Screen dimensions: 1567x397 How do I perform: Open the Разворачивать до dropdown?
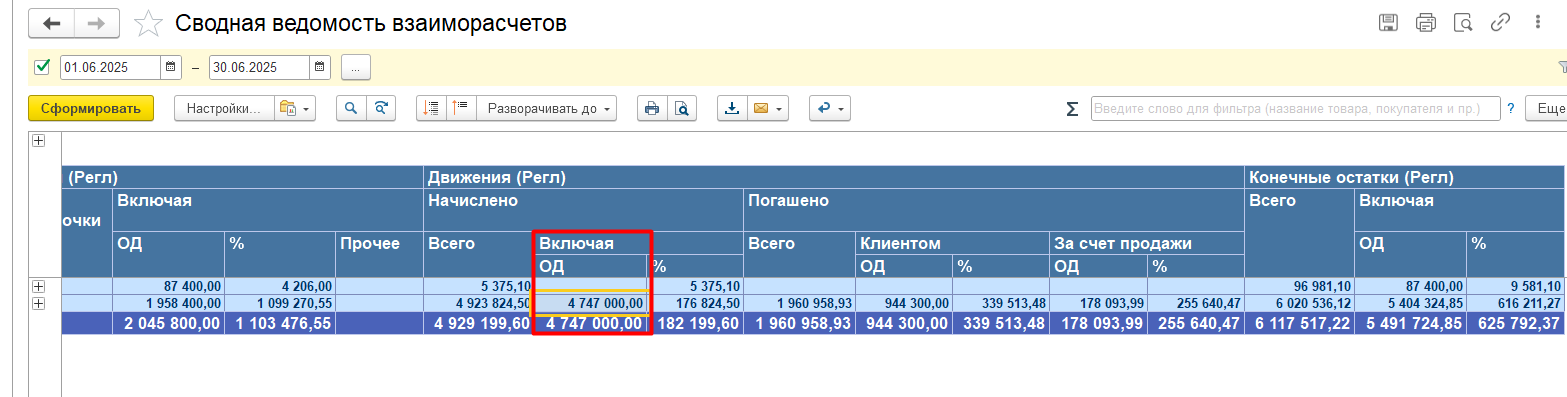pos(546,108)
